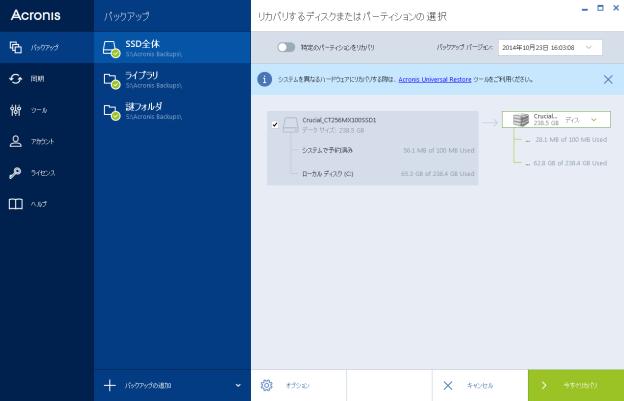This screenshot has width=624, height=401.
Task: Select the ライブラリ backup entry
Action: pos(172,79)
